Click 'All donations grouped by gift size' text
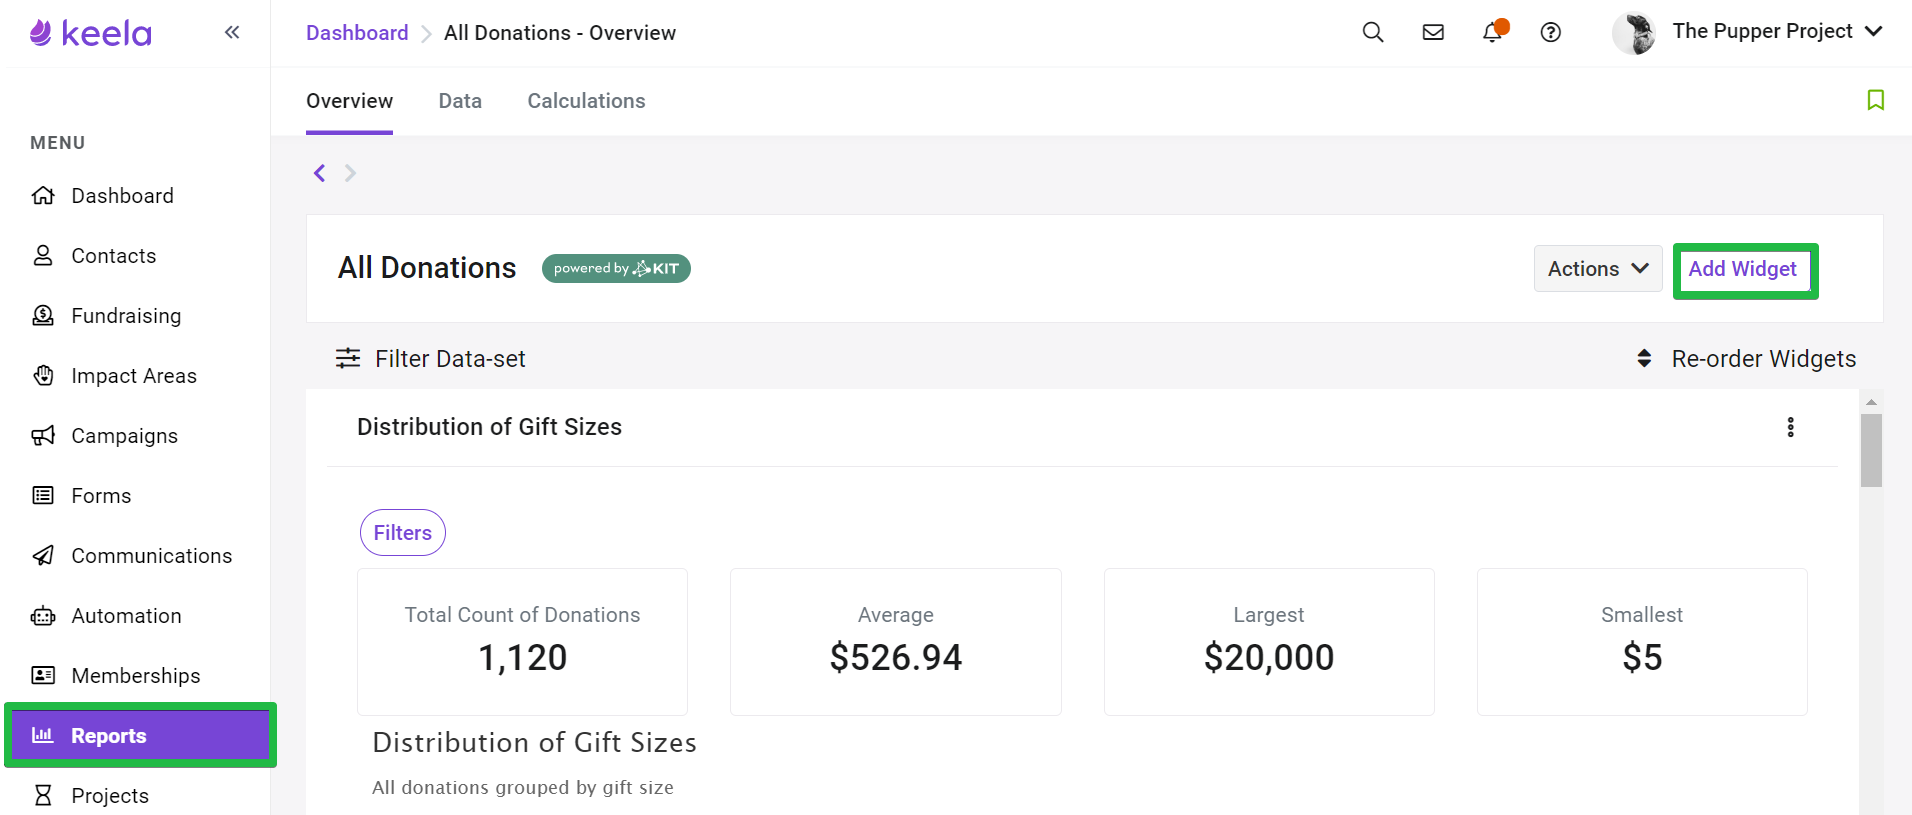Screen dimensions: 1912x815 [x=523, y=787]
